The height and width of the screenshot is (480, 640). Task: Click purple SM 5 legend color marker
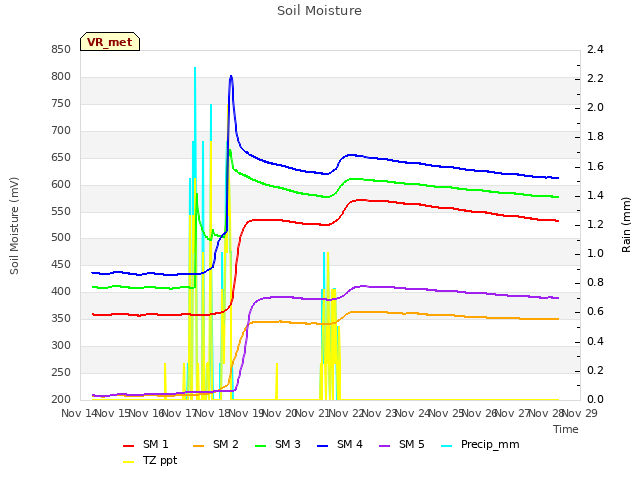point(385,446)
